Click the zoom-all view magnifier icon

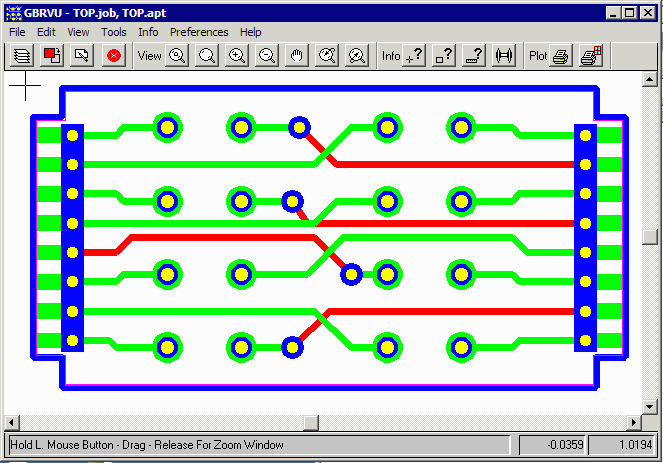pyautogui.click(x=177, y=55)
